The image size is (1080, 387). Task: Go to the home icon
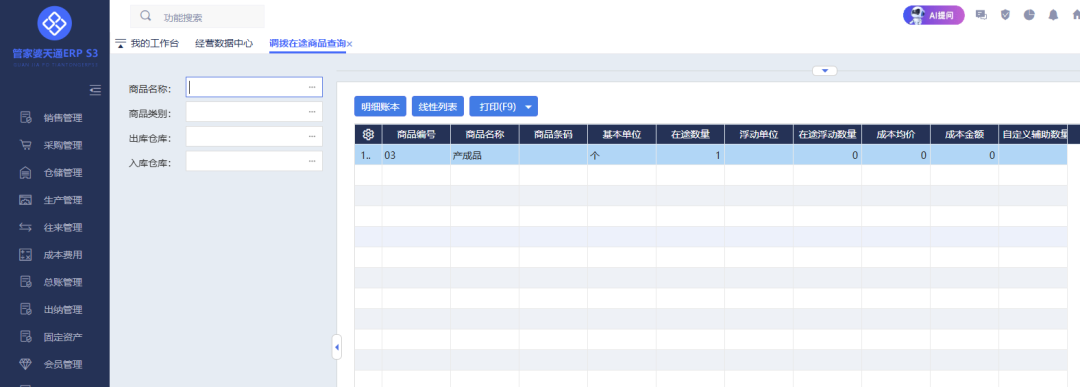pos(1076,15)
